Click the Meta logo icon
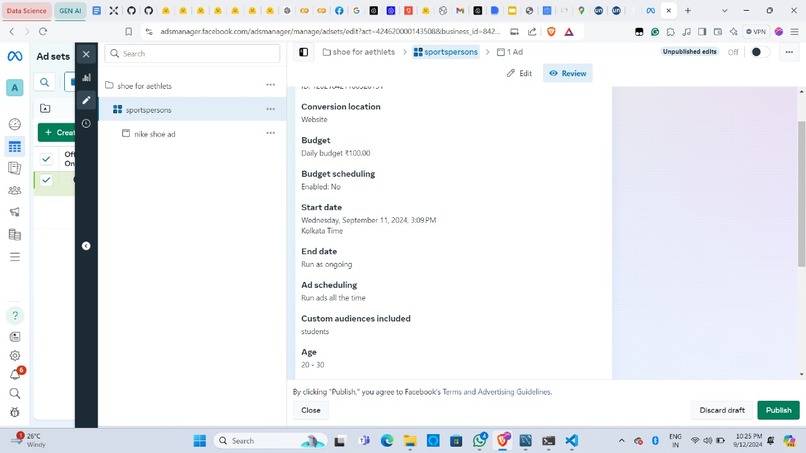 (15, 56)
